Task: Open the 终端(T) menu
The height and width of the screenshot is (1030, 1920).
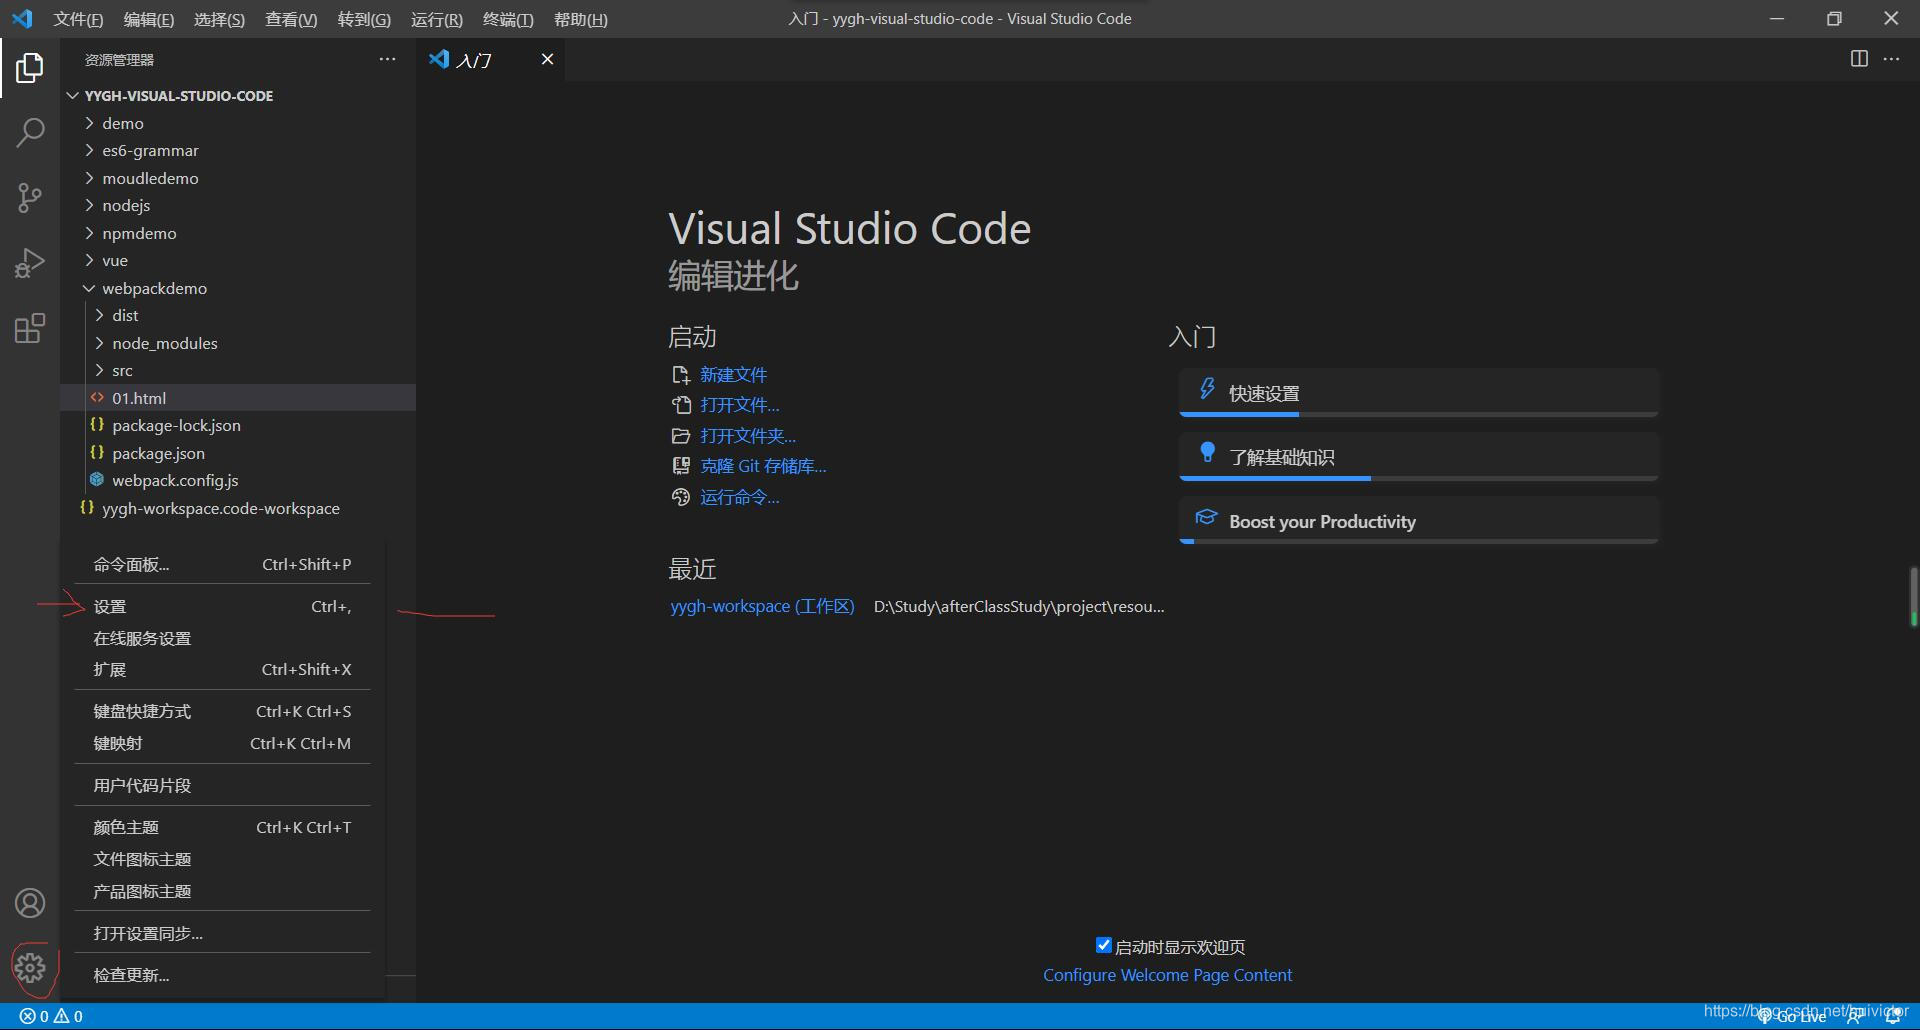Action: (508, 19)
